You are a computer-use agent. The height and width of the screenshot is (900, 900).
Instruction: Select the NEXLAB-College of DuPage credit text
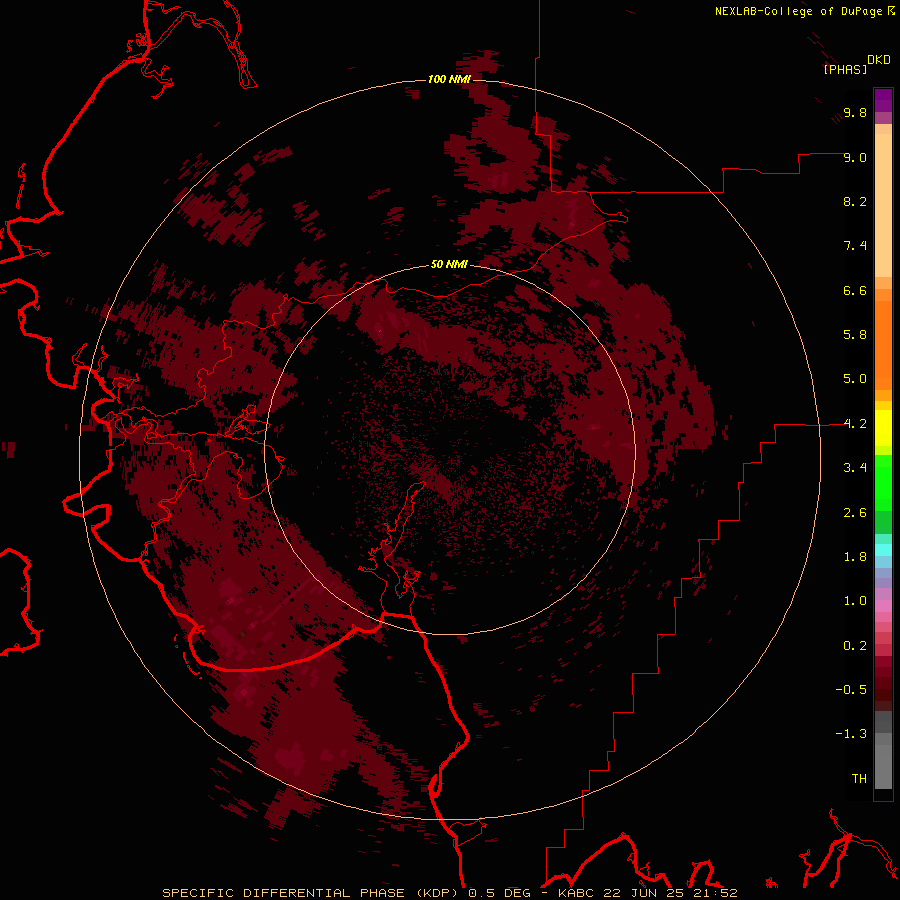pyautogui.click(x=798, y=11)
